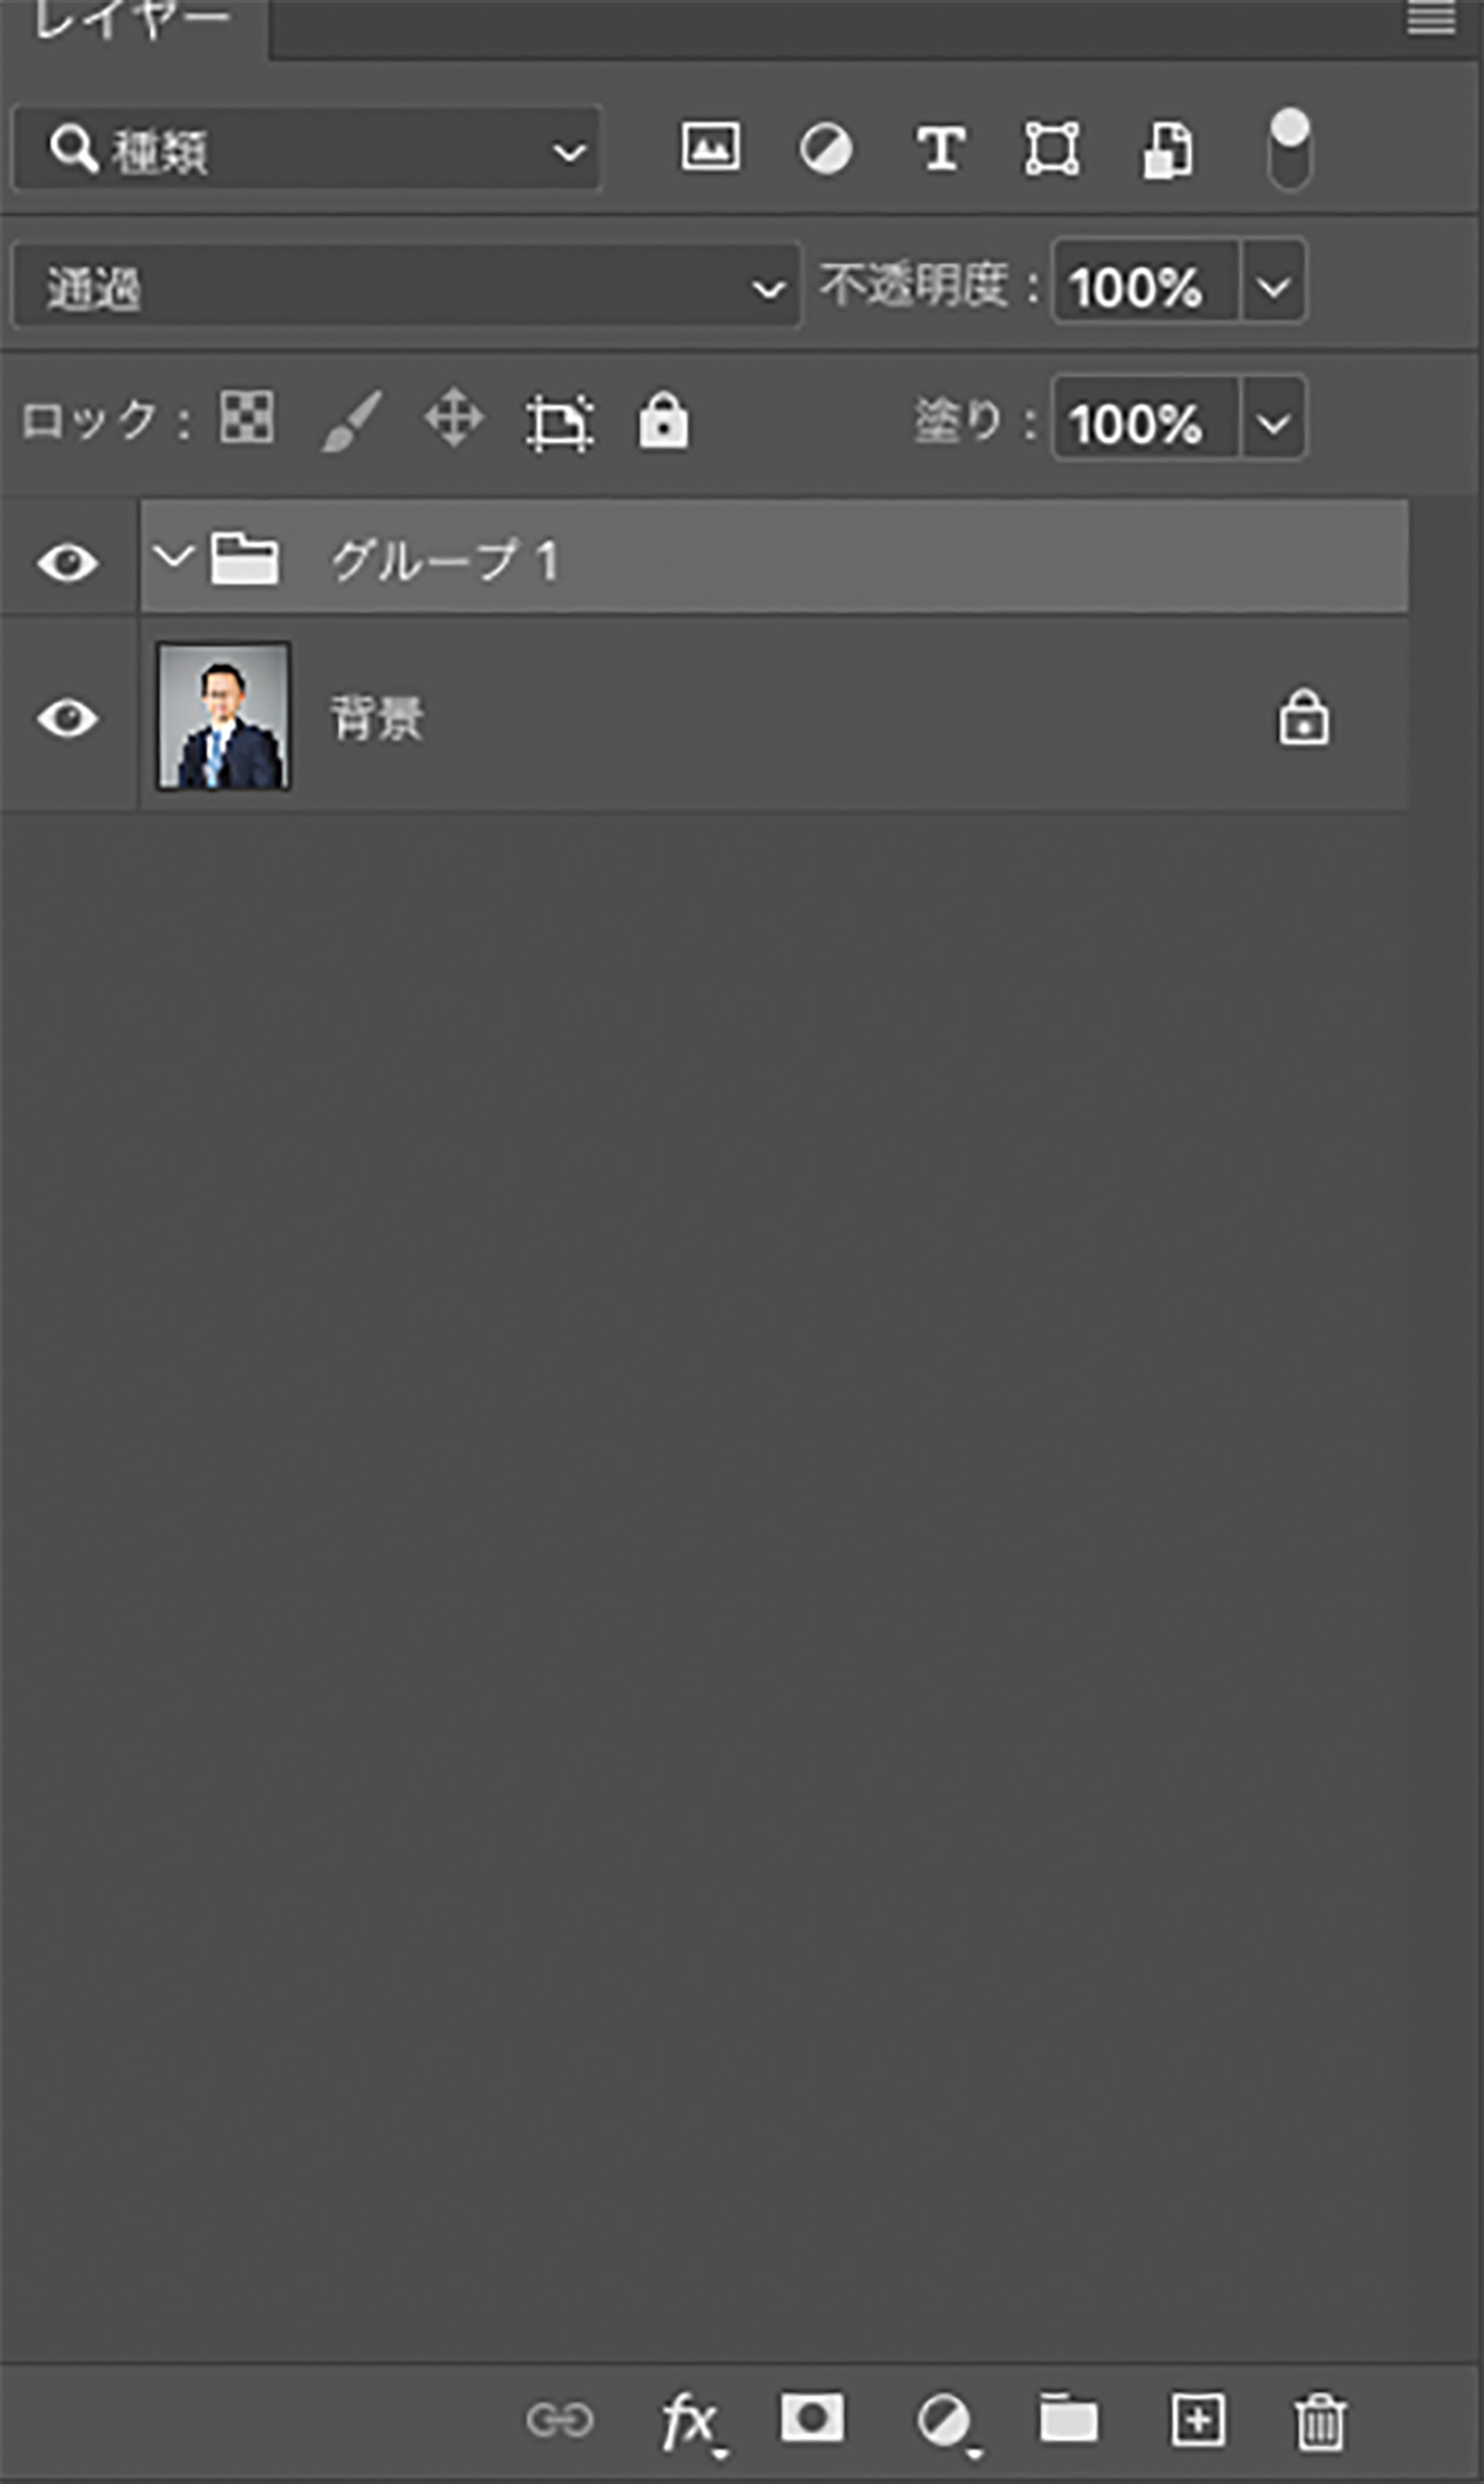1484x2484 pixels.
Task: Open the 種類 filter type dropdown
Action: (307, 149)
